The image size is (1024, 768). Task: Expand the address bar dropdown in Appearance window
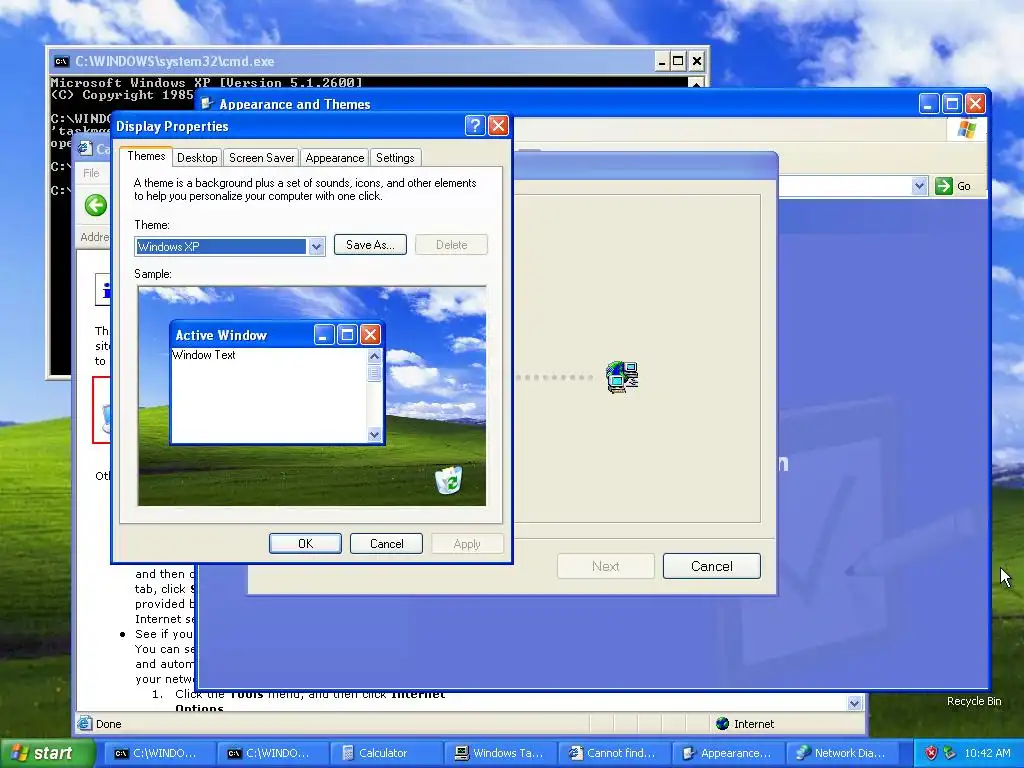coord(920,186)
